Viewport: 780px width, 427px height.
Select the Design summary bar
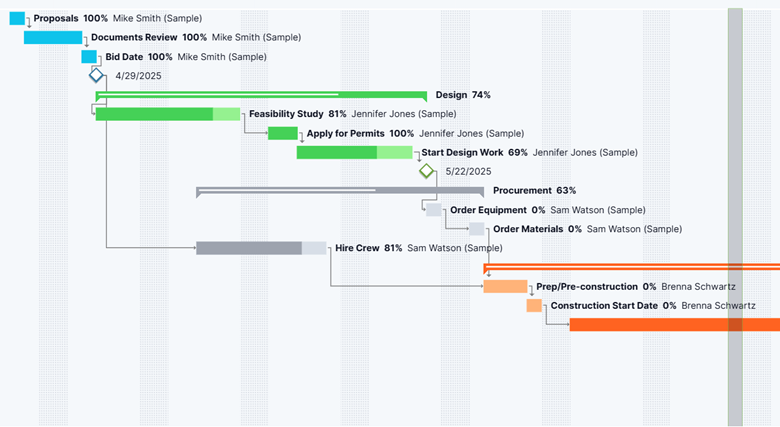point(260,95)
